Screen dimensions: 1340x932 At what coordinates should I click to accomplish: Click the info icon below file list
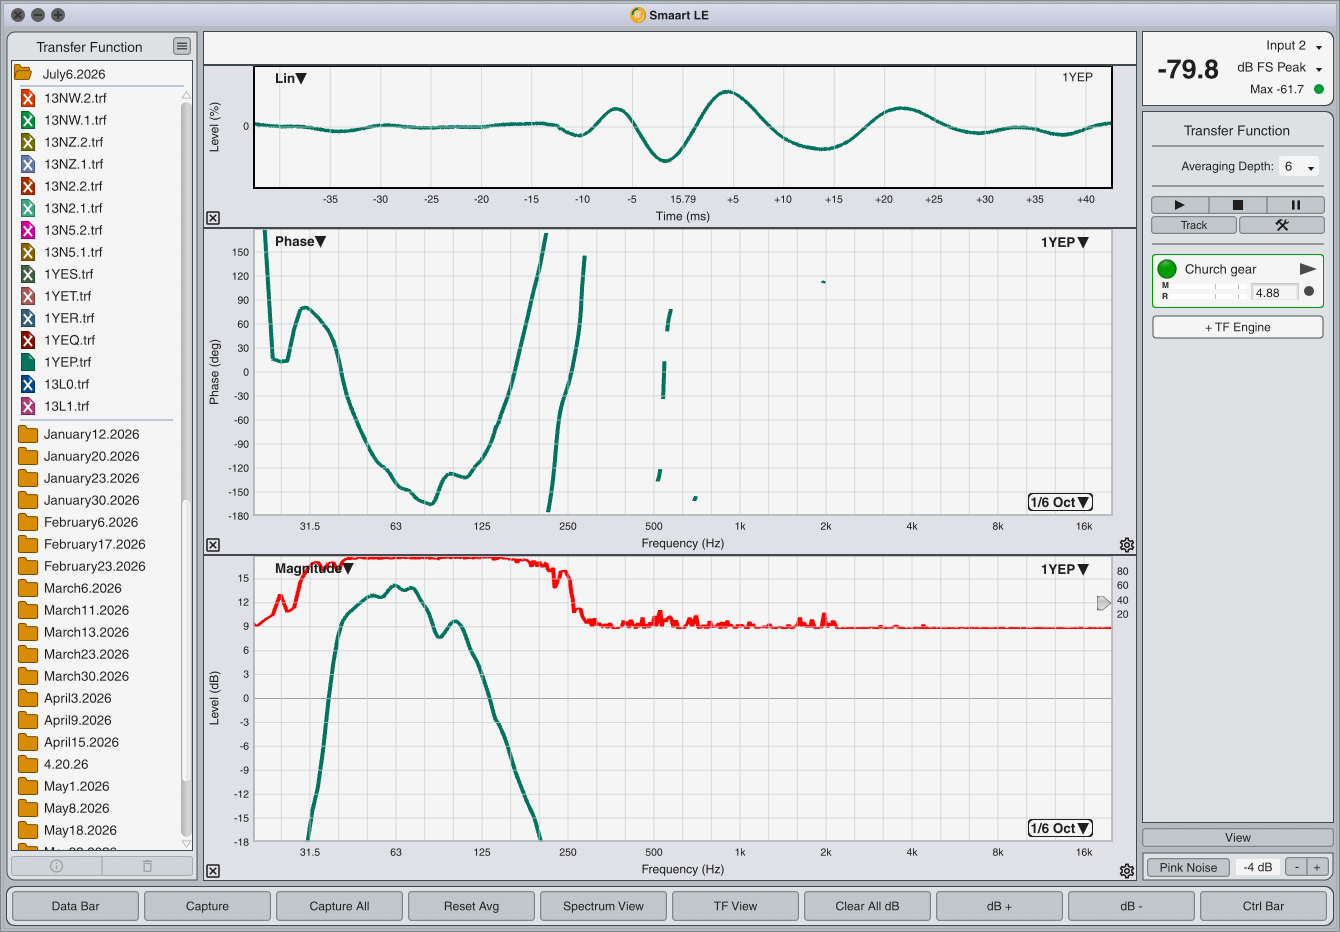coord(57,866)
